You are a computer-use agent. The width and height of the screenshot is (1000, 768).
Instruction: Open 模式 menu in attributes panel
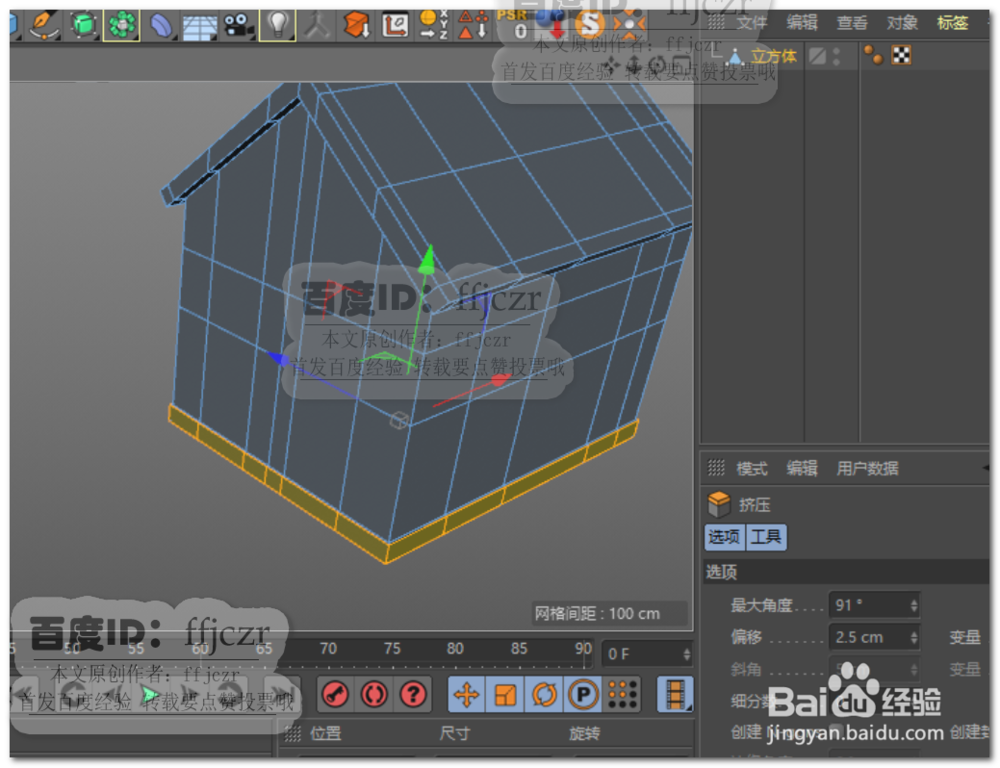coord(751,469)
